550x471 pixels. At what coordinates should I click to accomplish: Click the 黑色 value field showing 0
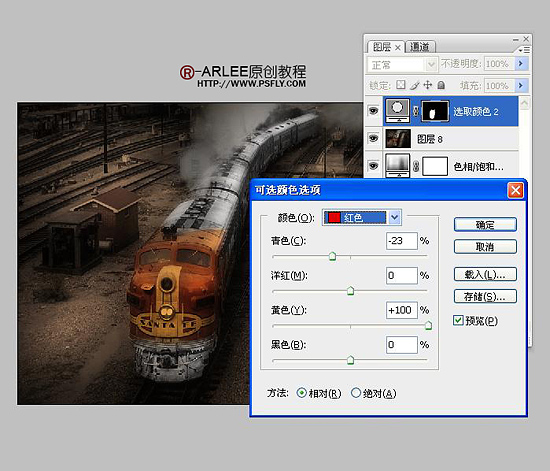402,345
